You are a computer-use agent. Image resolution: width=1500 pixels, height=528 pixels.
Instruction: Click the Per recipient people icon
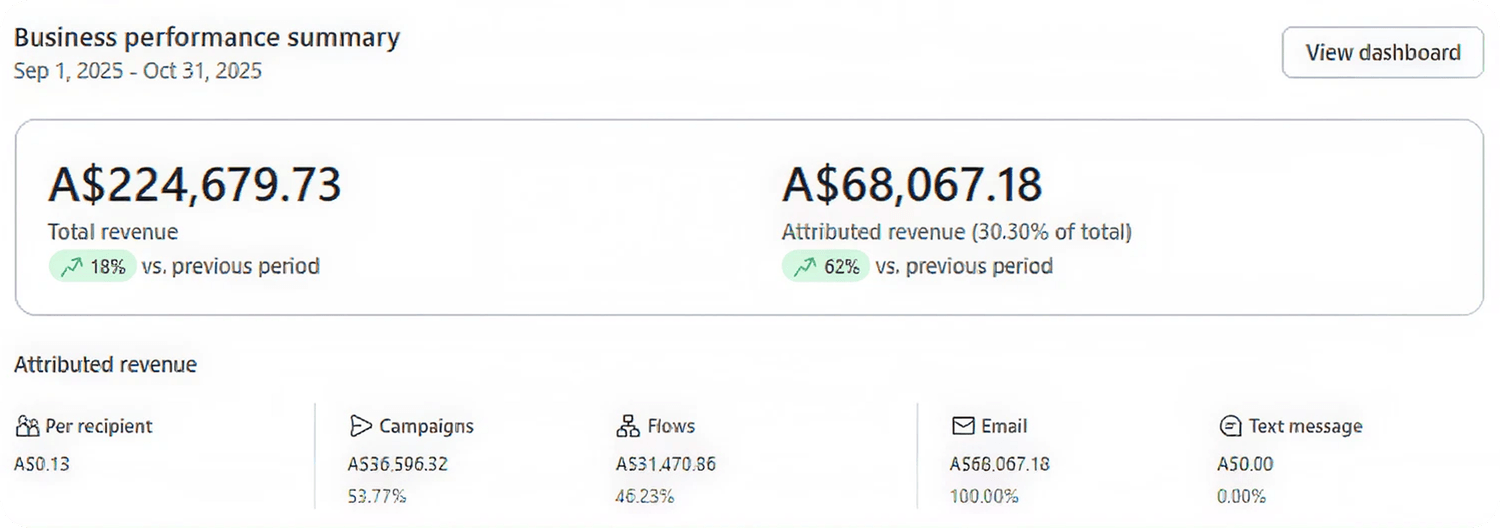(x=27, y=426)
